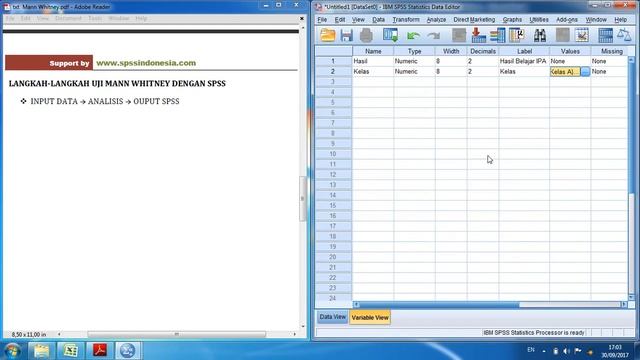Click the SPSS horizontal scrollbar thumb
This screenshot has height=360, width=640.
point(439,304)
